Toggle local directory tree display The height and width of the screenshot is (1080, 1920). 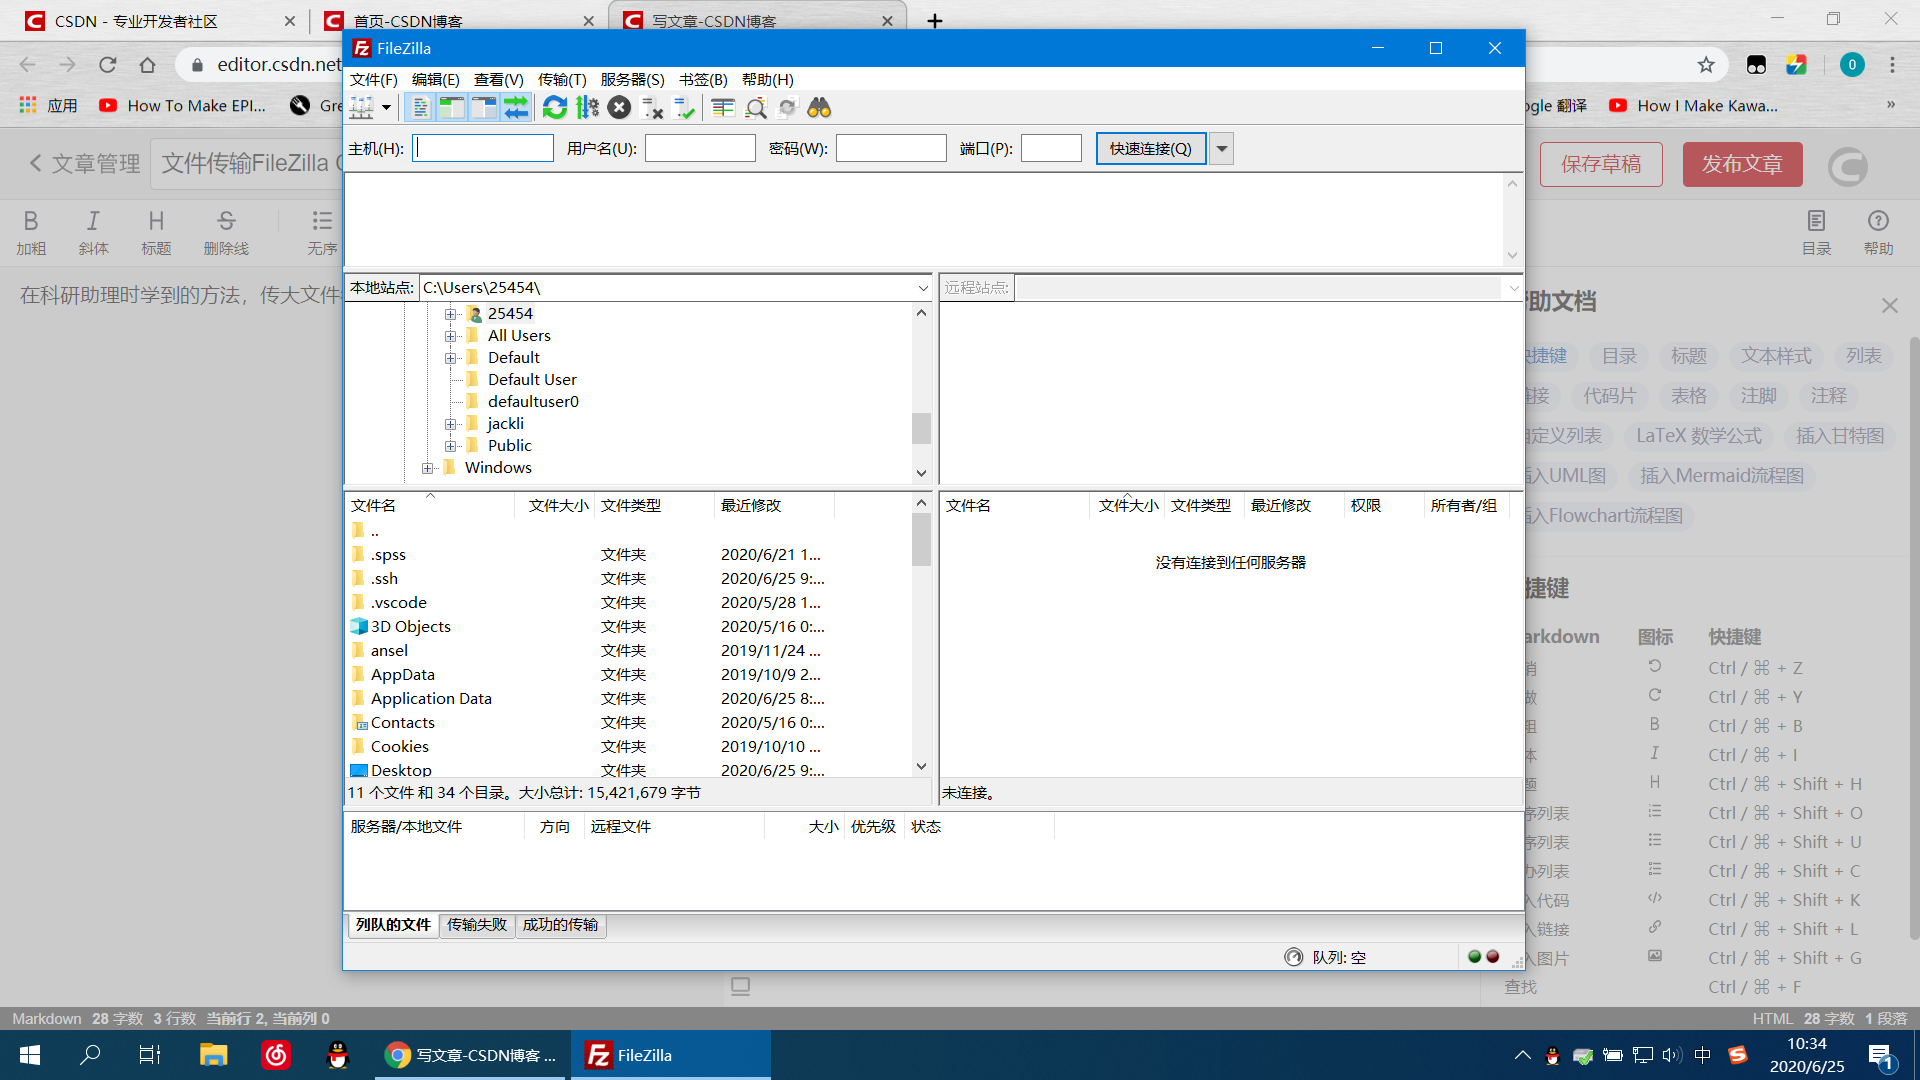452,108
